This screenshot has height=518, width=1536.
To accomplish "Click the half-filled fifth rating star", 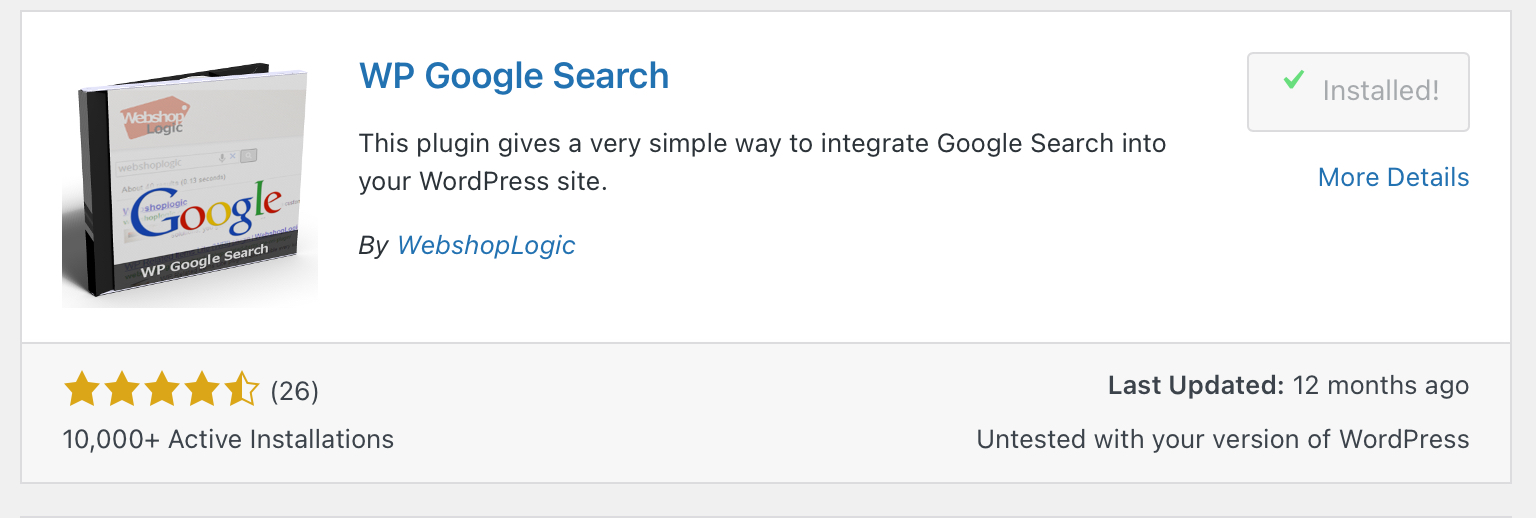I will click(x=241, y=390).
